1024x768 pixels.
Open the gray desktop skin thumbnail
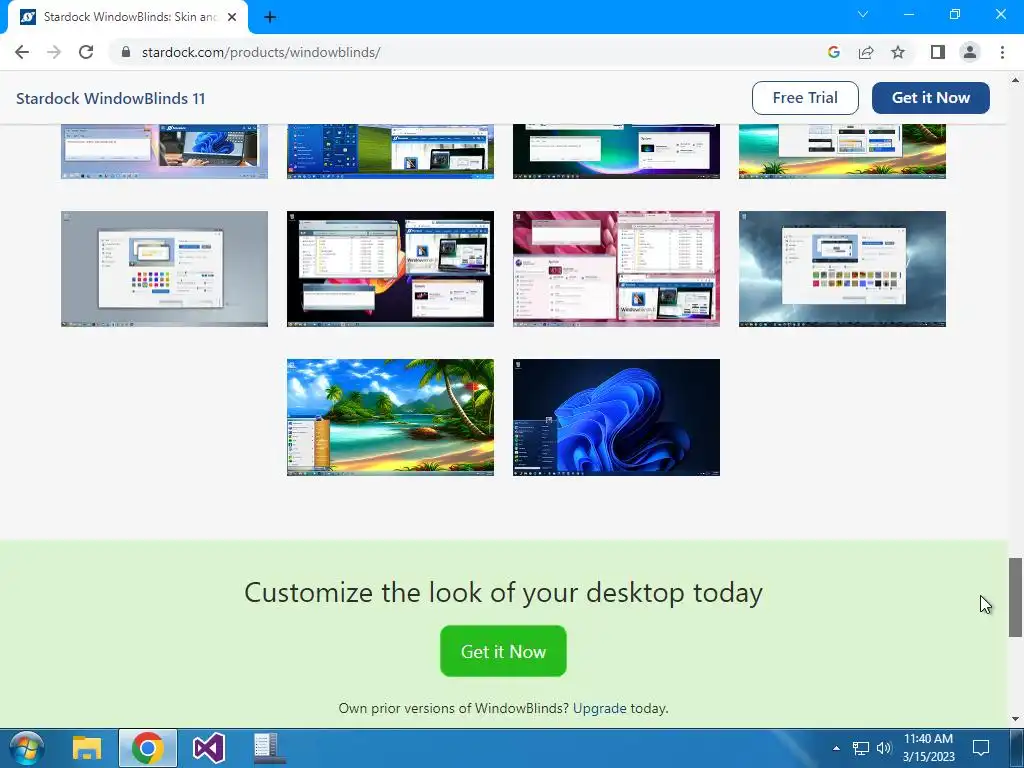pos(165,268)
